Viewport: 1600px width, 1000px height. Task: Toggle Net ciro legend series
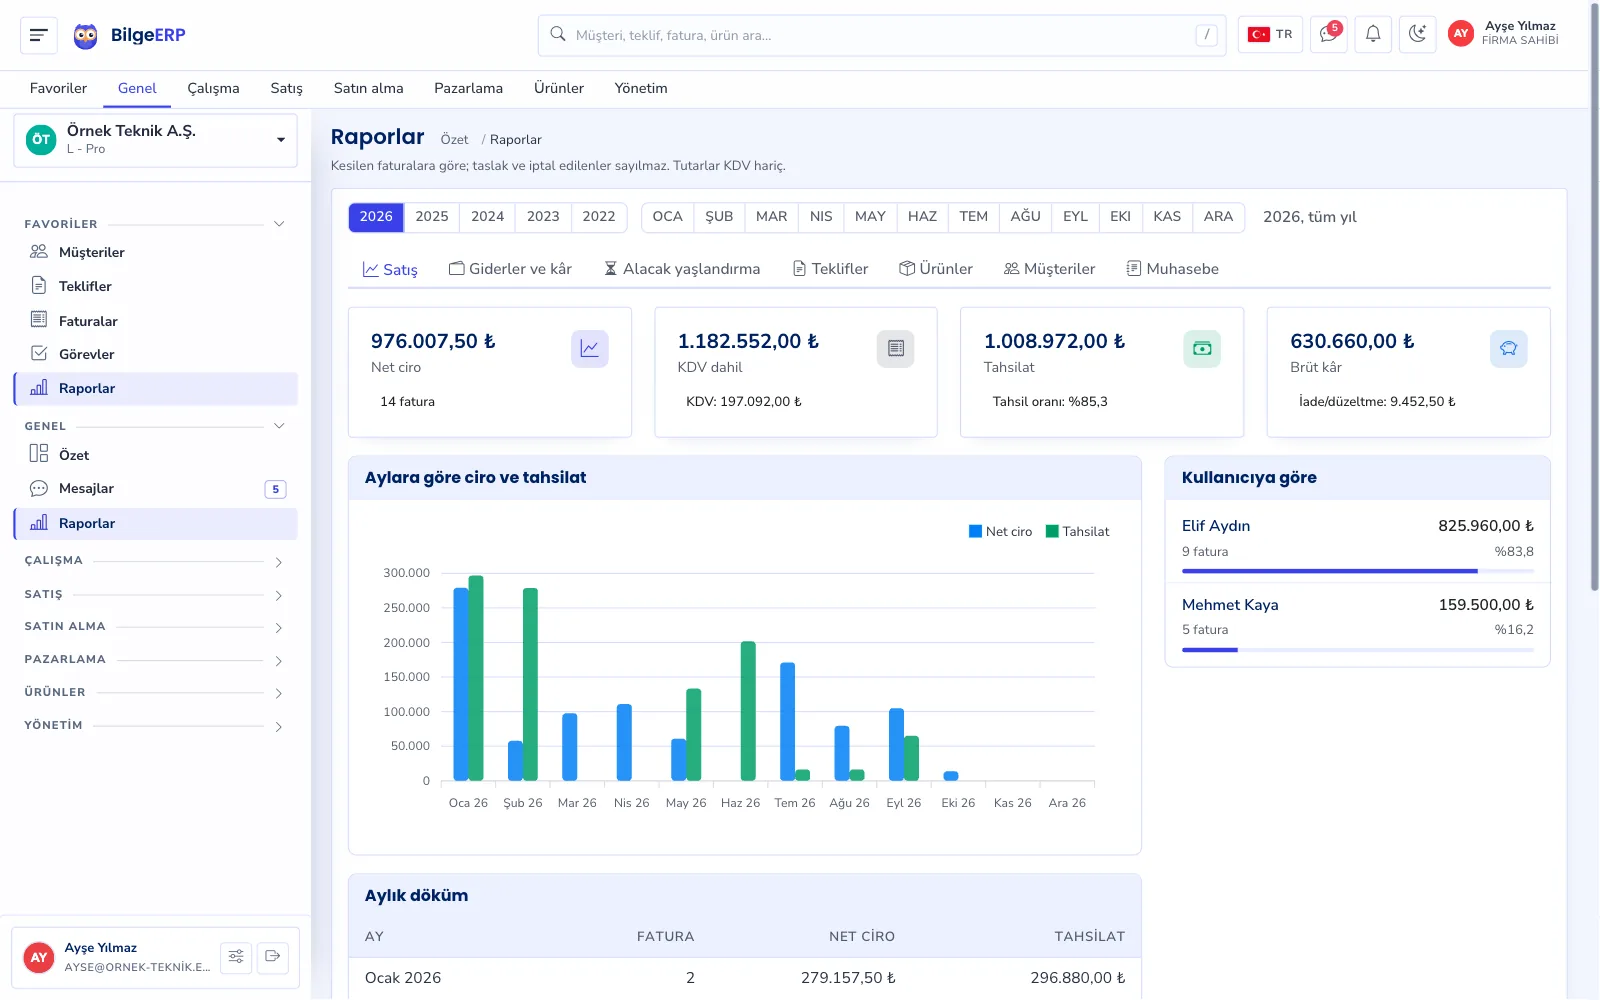coord(1001,532)
